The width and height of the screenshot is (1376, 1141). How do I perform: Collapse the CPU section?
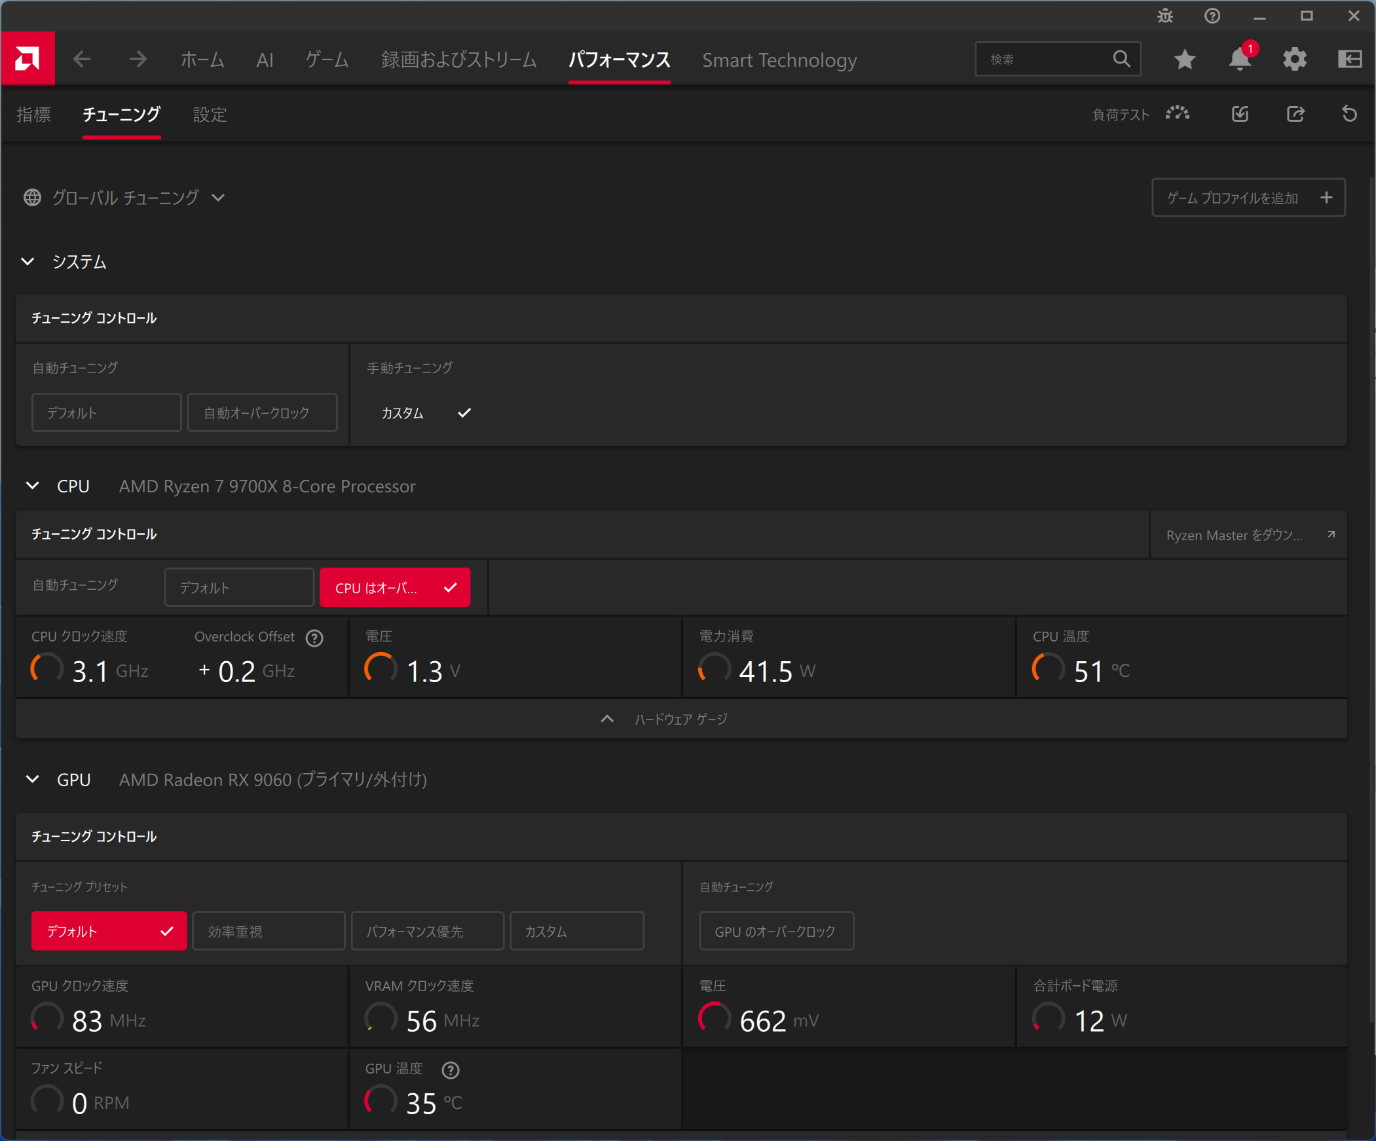[x=33, y=486]
